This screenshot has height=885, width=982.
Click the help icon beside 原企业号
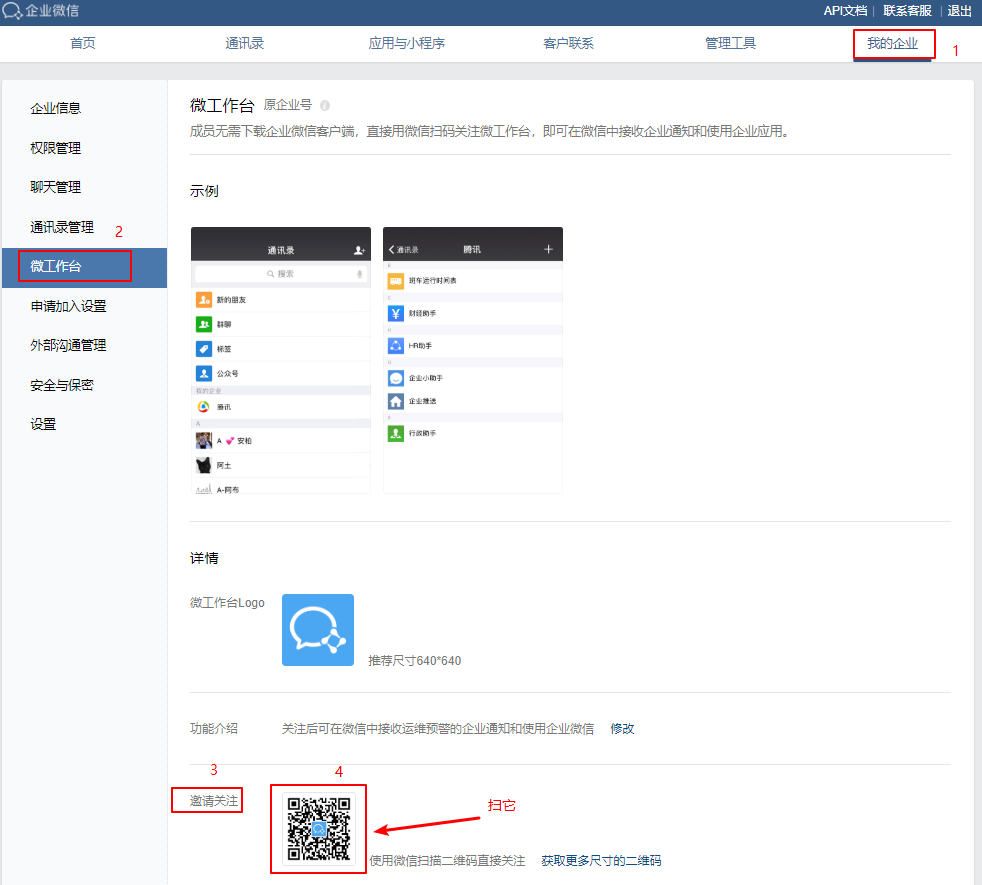(x=325, y=105)
